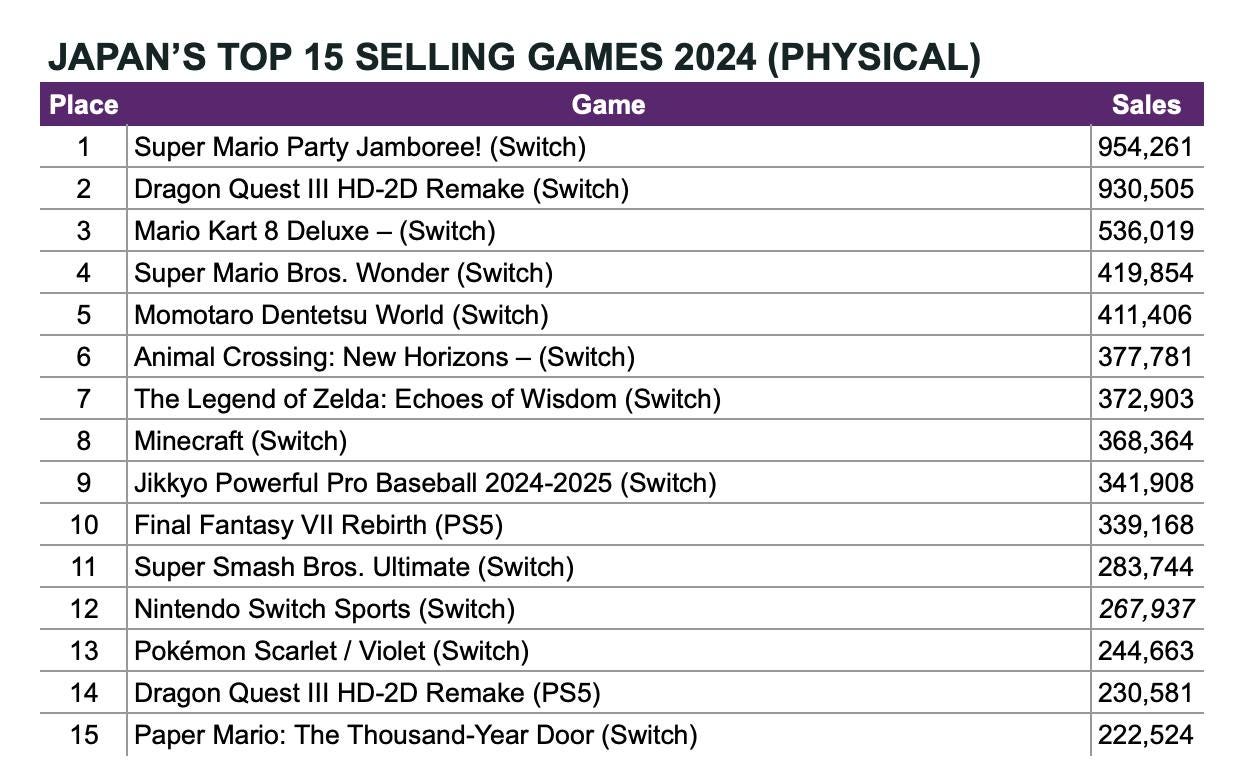Click Dragon Quest III HD-2D Remake (PS5)
Image resolution: width=1240 pixels, height=780 pixels.
click(x=367, y=693)
